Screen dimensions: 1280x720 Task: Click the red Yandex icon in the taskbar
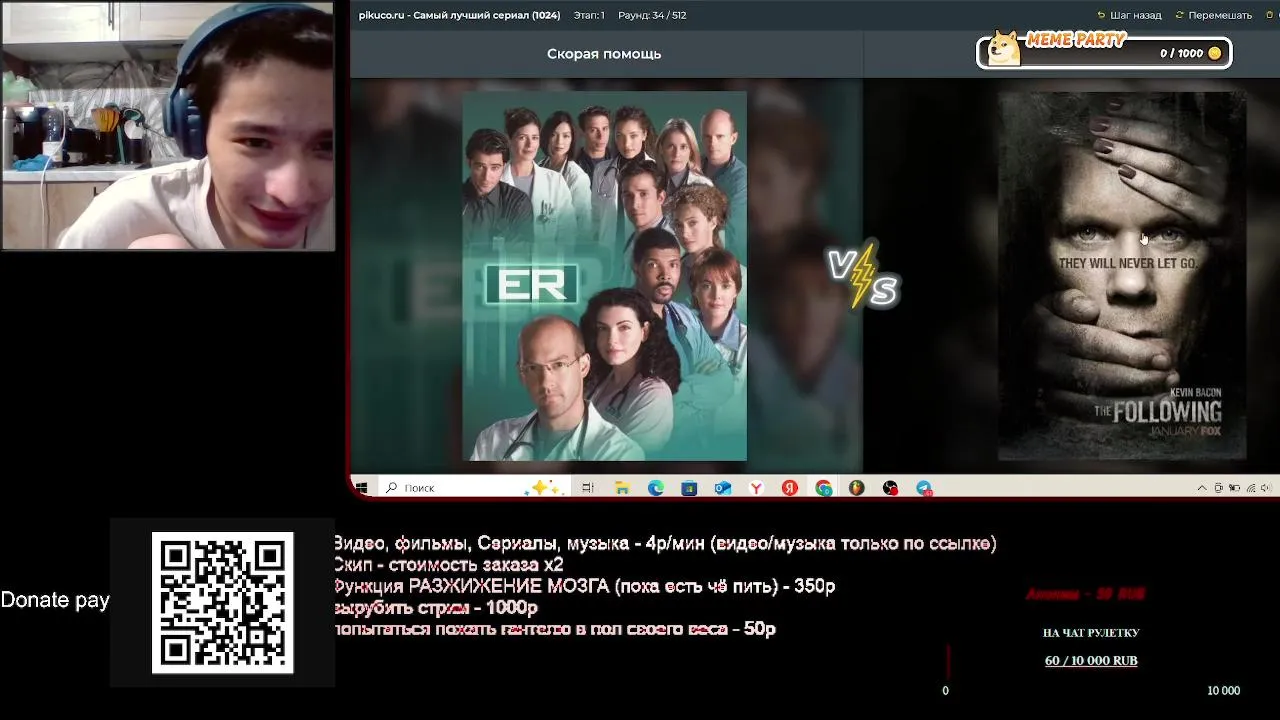tap(790, 488)
